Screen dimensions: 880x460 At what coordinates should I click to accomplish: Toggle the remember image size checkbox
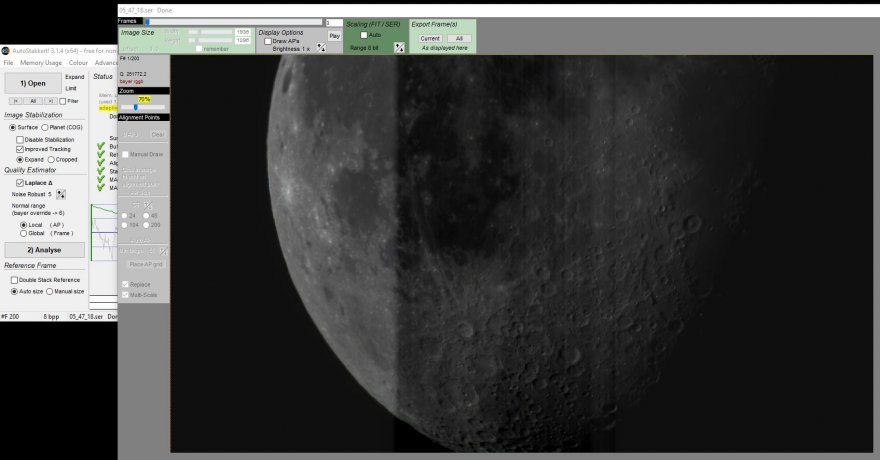(199, 49)
